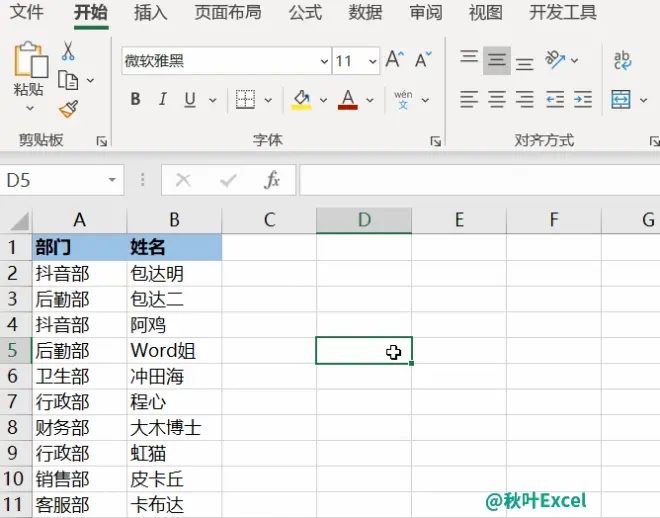660x518 pixels.
Task: Switch to the 数据 Data tab
Action: [x=365, y=12]
